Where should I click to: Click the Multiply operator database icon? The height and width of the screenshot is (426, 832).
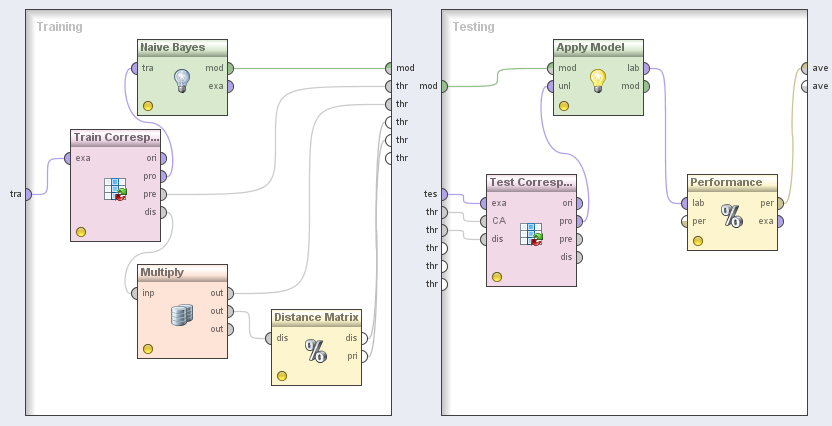tap(181, 315)
